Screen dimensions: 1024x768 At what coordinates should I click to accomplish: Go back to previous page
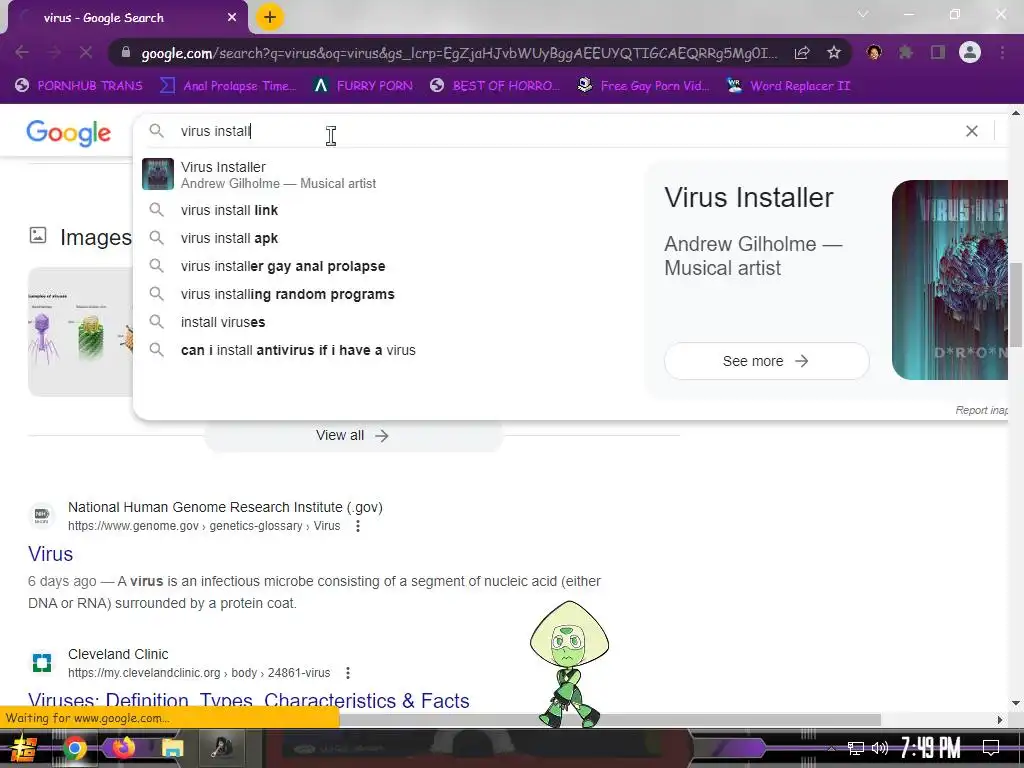point(22,52)
